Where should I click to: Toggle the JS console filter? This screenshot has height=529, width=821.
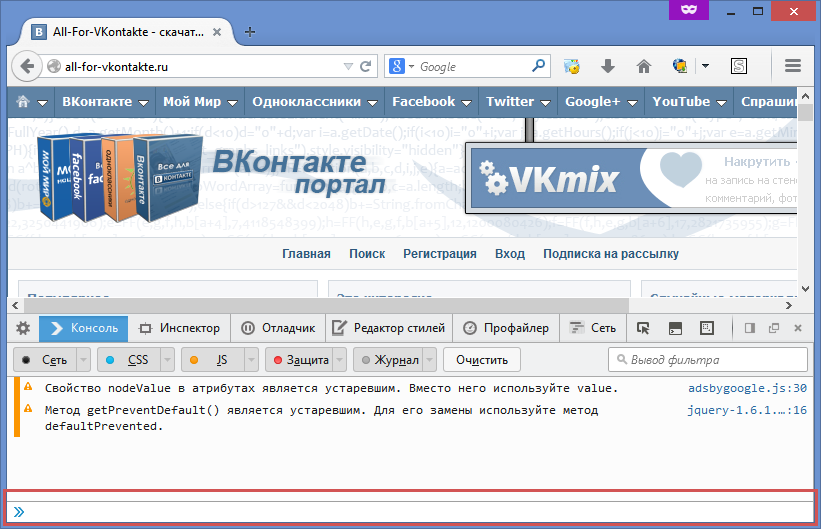213,360
